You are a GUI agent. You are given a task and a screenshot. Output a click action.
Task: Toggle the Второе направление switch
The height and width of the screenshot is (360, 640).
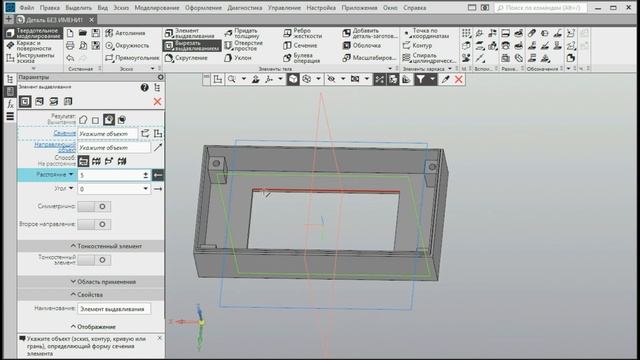[x=94, y=224]
